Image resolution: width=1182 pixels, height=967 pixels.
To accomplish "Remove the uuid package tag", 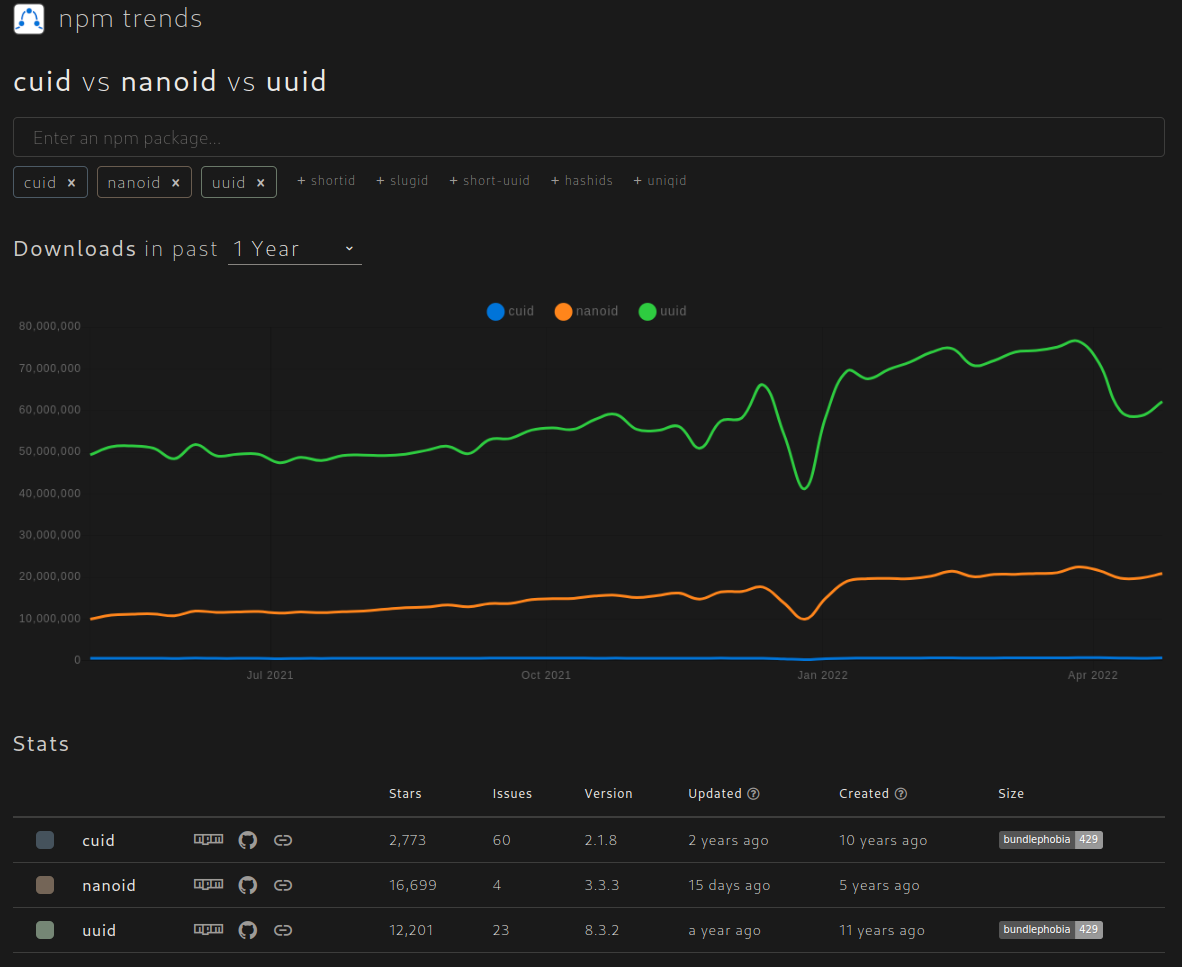I will (261, 182).
